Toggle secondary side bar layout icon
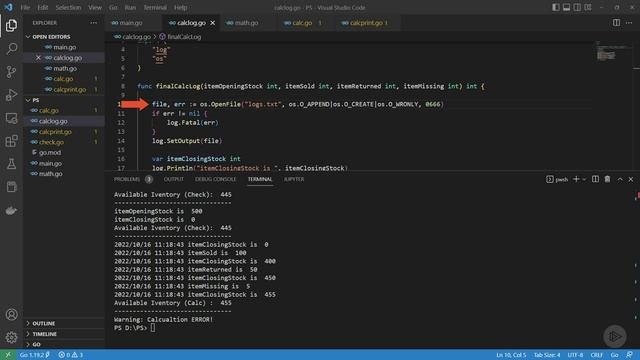The height and width of the screenshot is (360, 640). (x=577, y=7)
